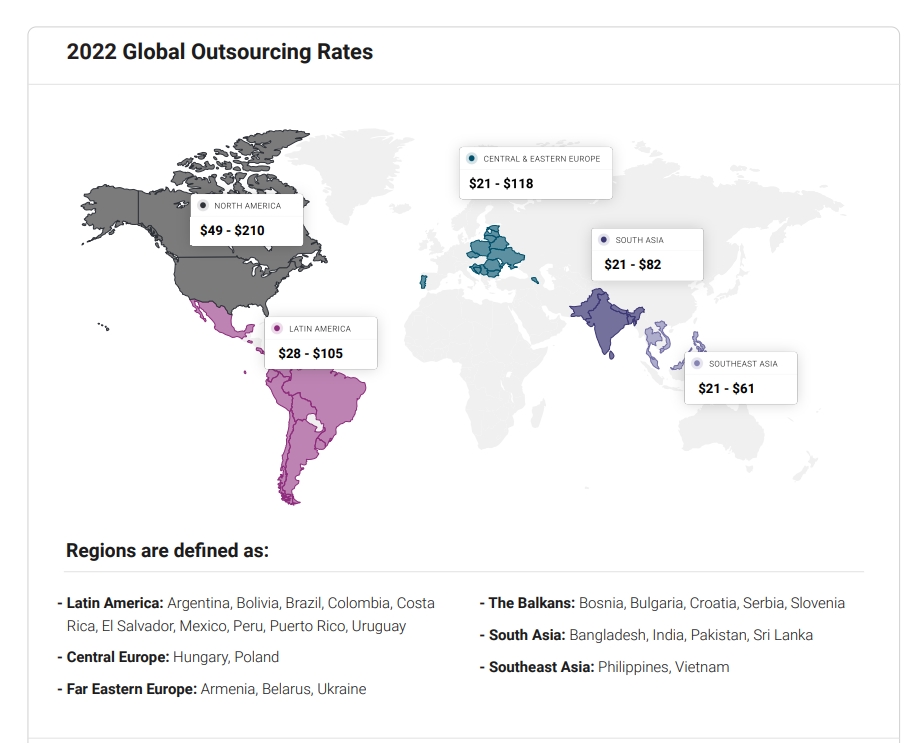Click the Latin America definition entry
This screenshot has height=743, width=917.
pyautogui.click(x=250, y=614)
